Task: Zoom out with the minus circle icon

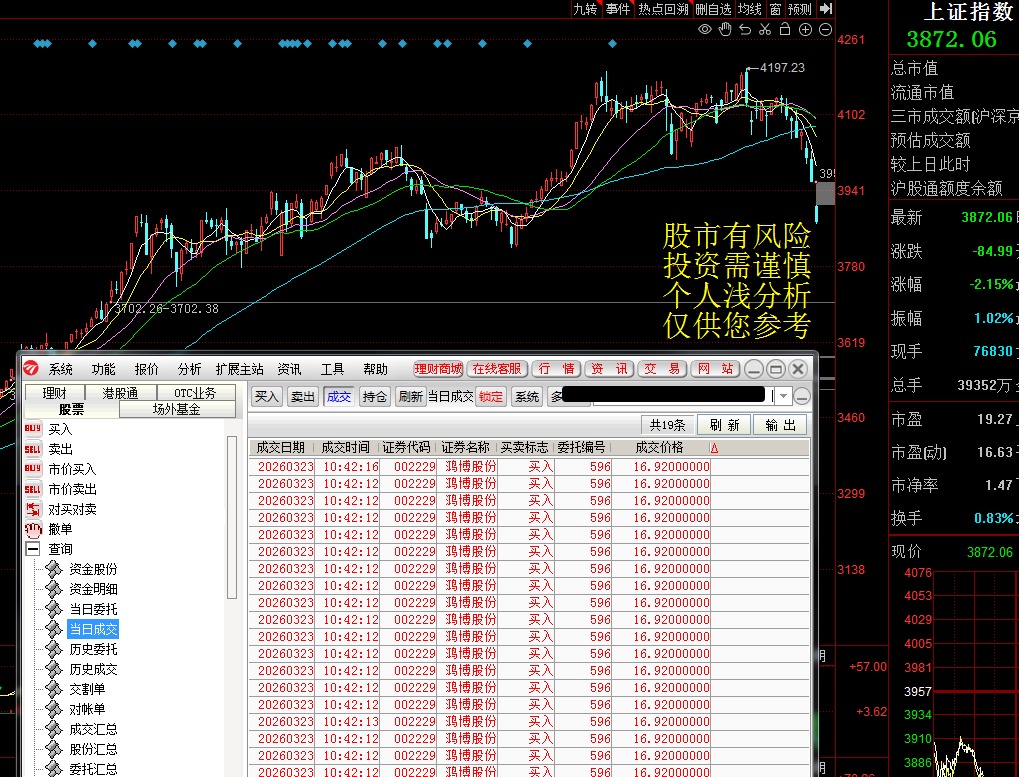Action: [x=825, y=30]
